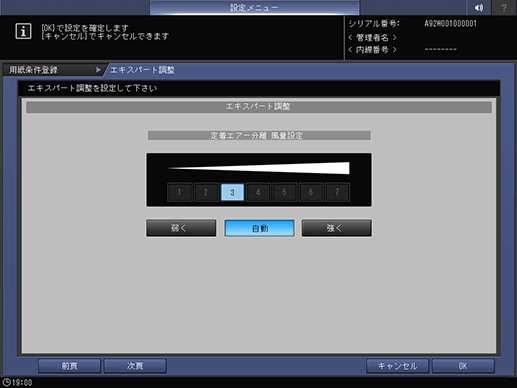This screenshot has width=517, height=388.
Task: Click the 内線番号 label
Action: [x=372, y=50]
